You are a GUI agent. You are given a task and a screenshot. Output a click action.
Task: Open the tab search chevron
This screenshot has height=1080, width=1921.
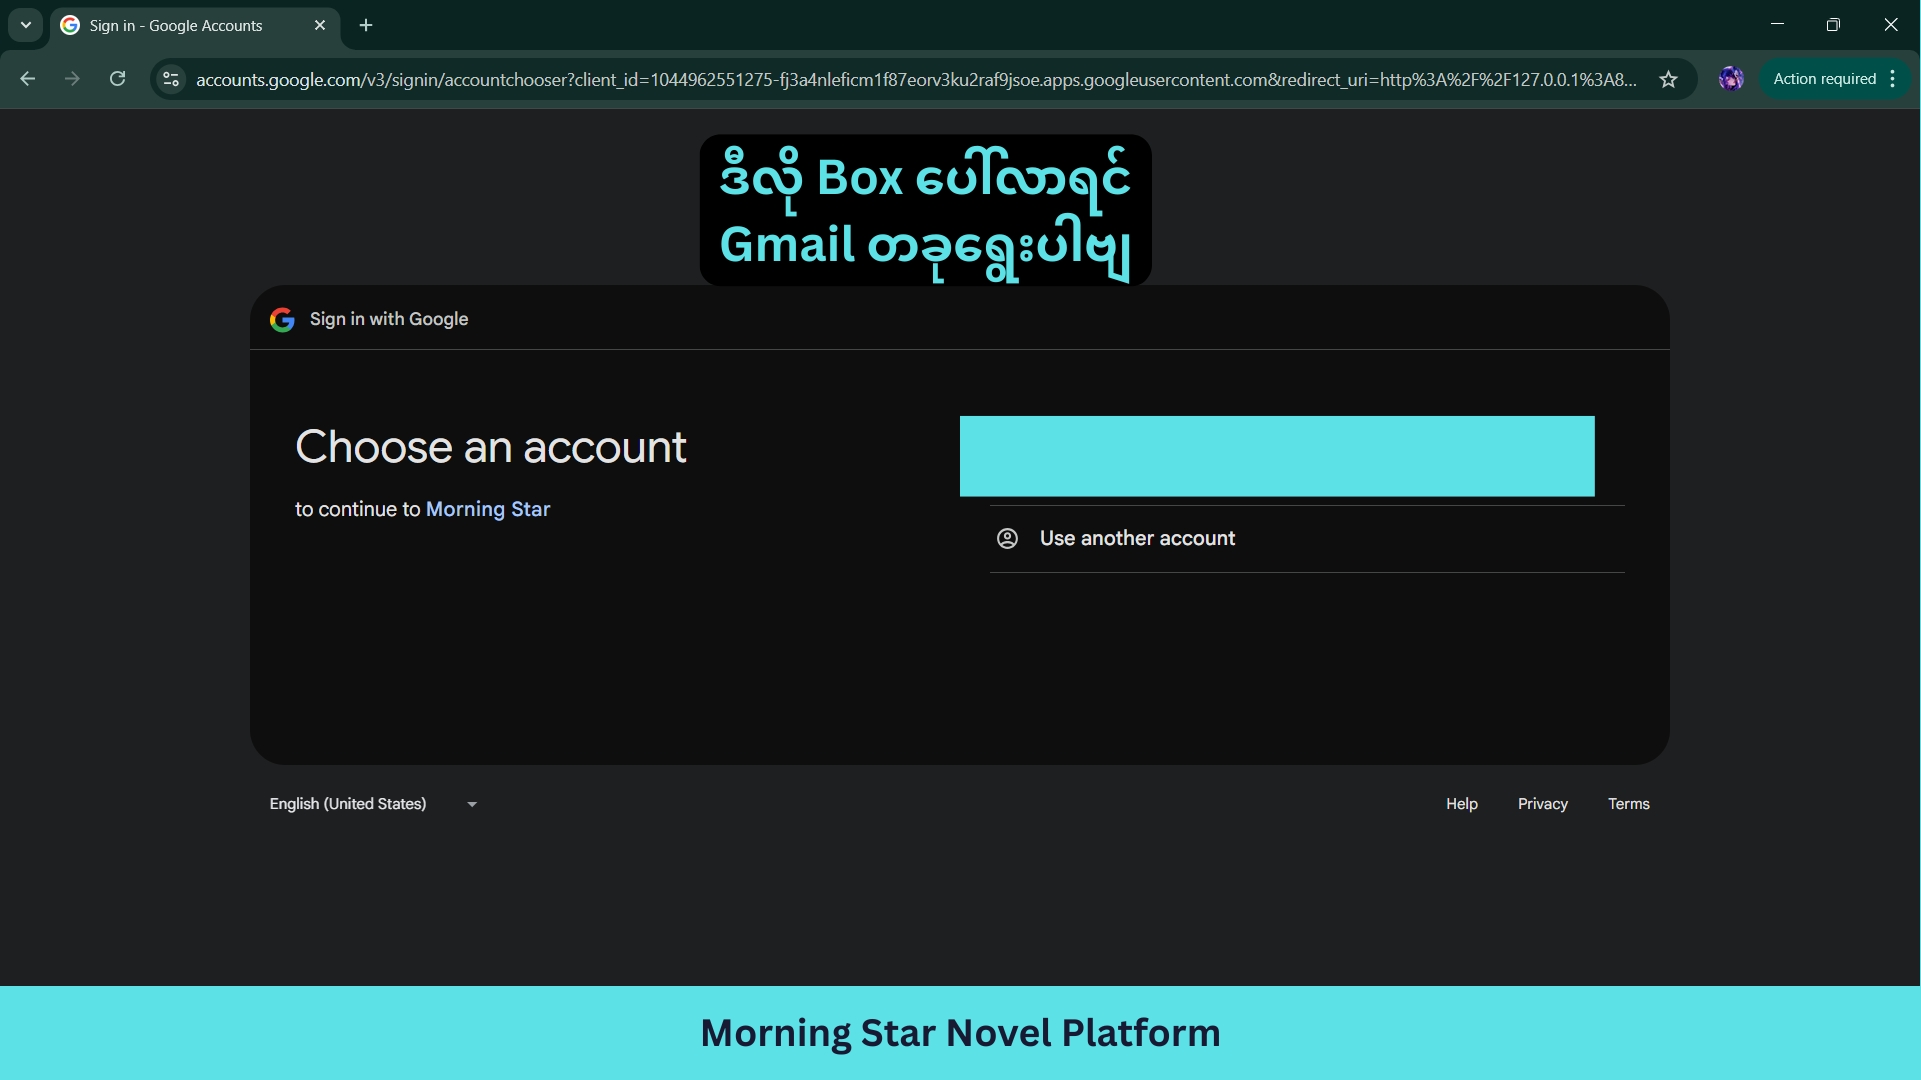(x=25, y=25)
